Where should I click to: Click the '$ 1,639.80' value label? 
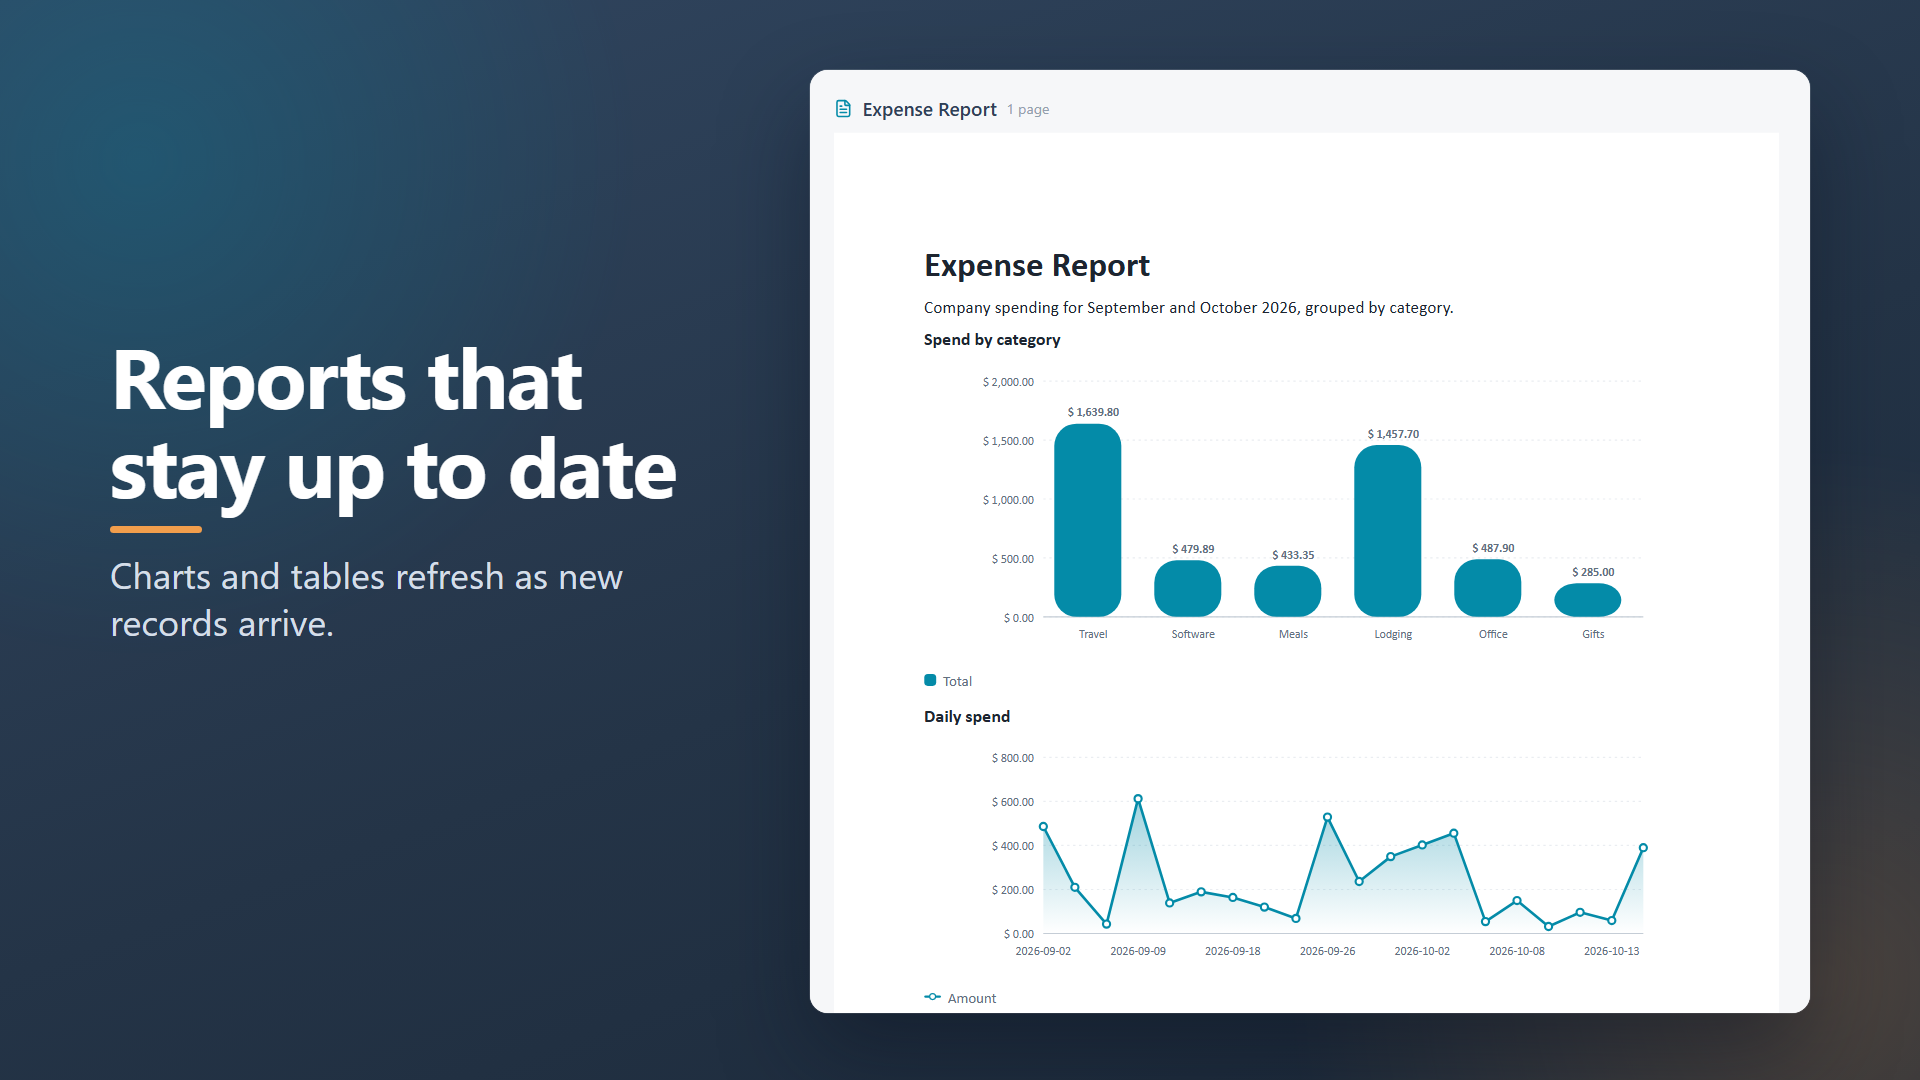click(x=1093, y=412)
